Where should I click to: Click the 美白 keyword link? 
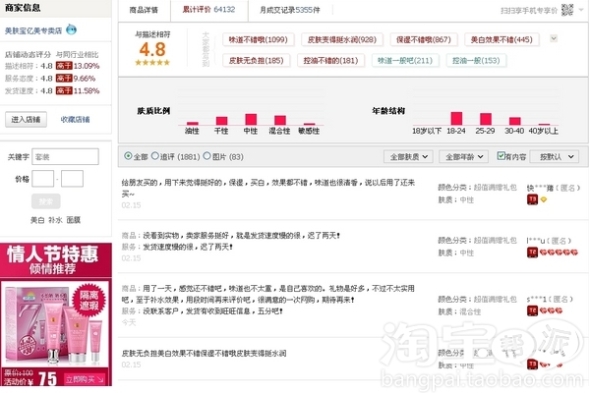tap(37, 220)
